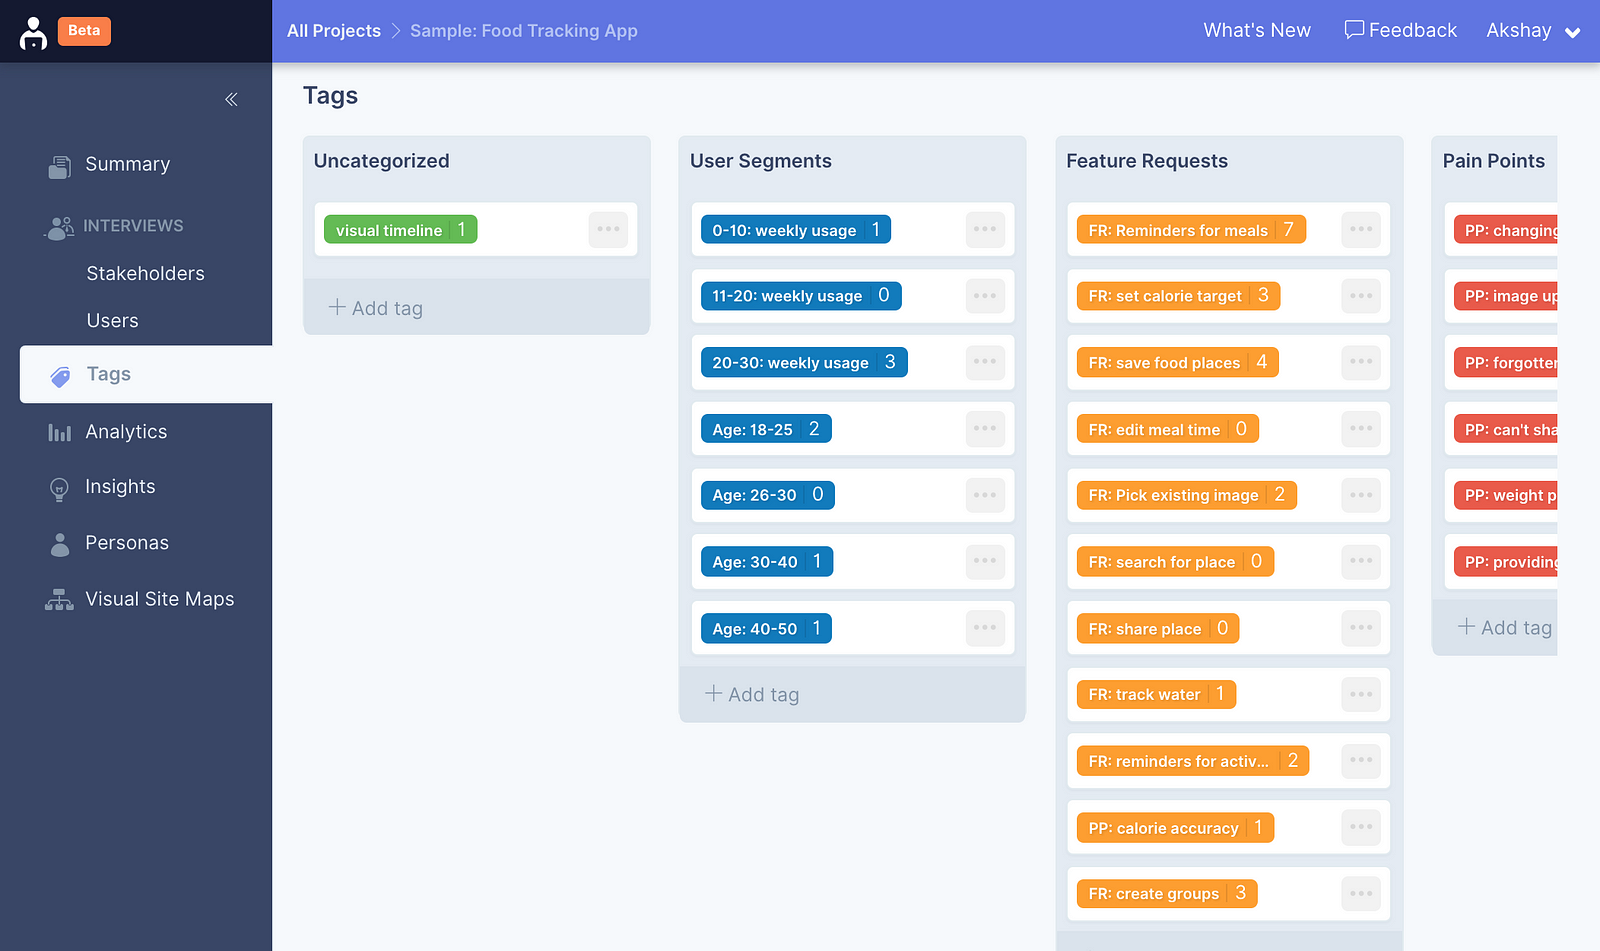
Task: Select the Age: 18-25 tag
Action: coord(766,428)
